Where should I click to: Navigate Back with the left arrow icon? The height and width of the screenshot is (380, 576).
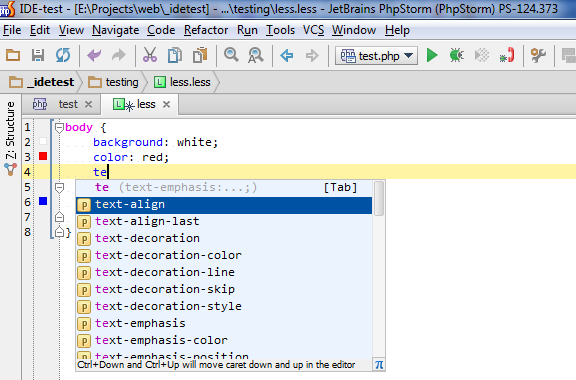[287, 55]
